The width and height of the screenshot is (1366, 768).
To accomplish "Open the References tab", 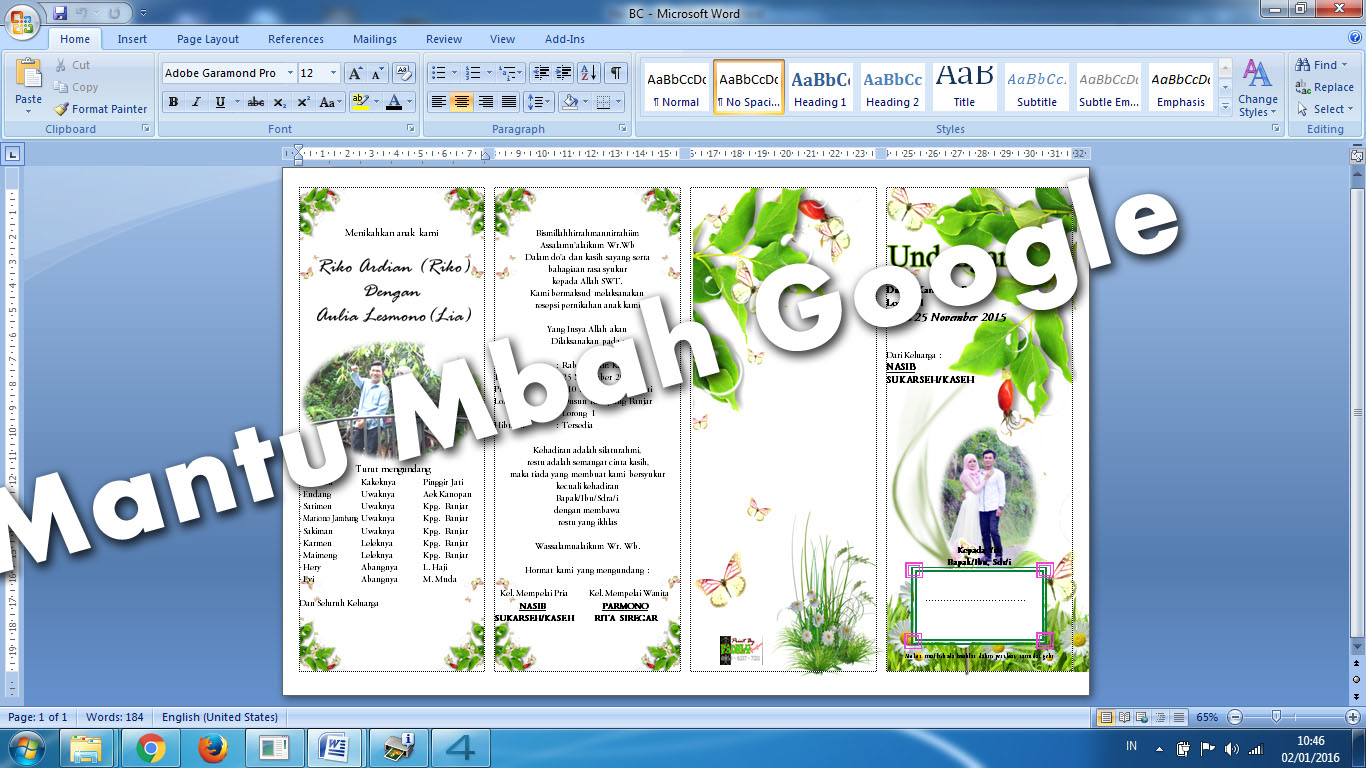I will (x=296, y=39).
